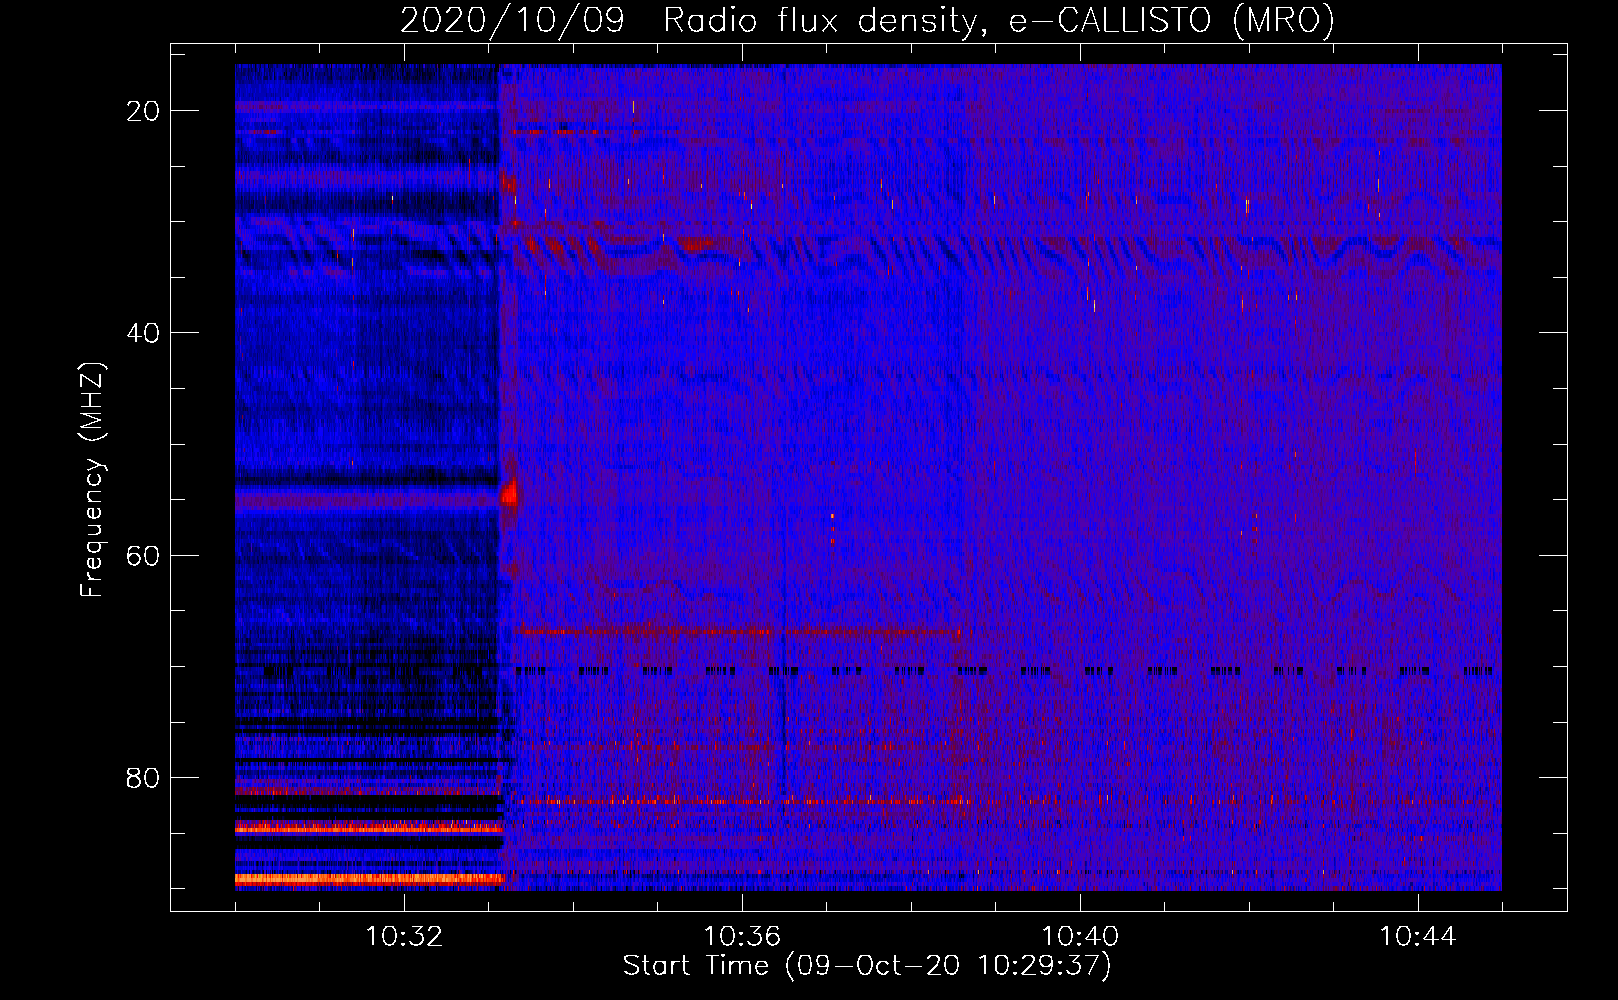1618x1000 pixels.
Task: Click the 'Start Time (09-Oct-20 10:29:37)' label
Action: (867, 966)
